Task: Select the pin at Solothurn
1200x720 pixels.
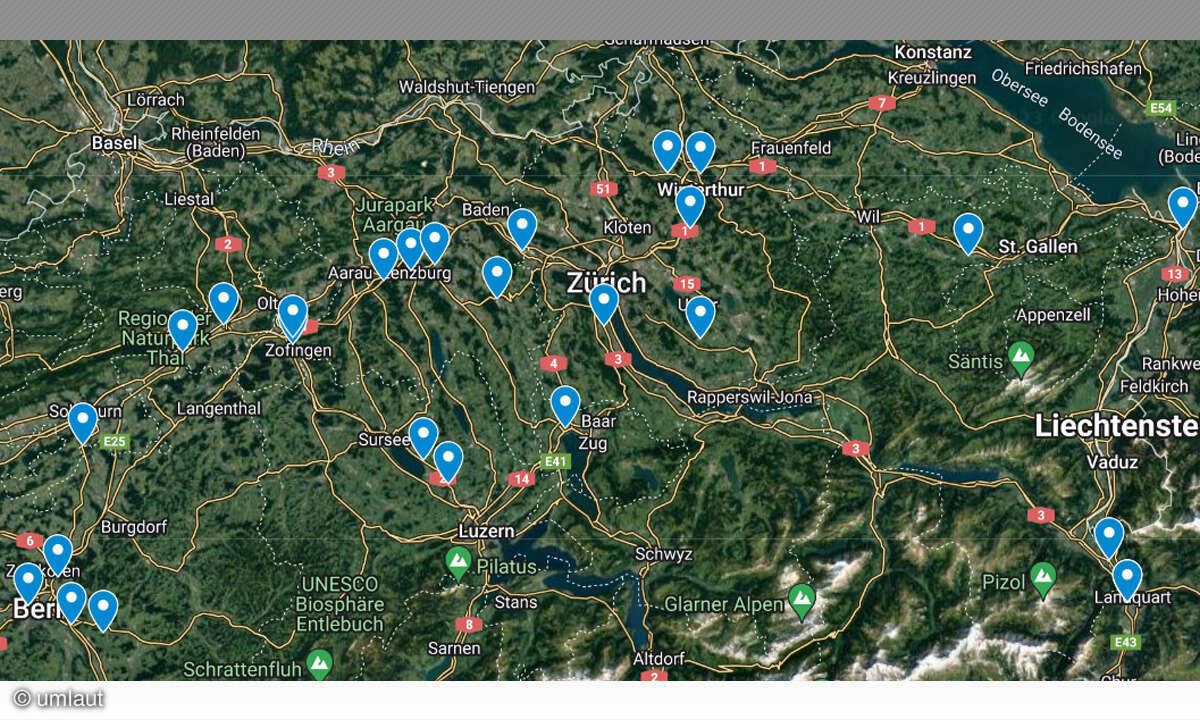Action: (83, 422)
